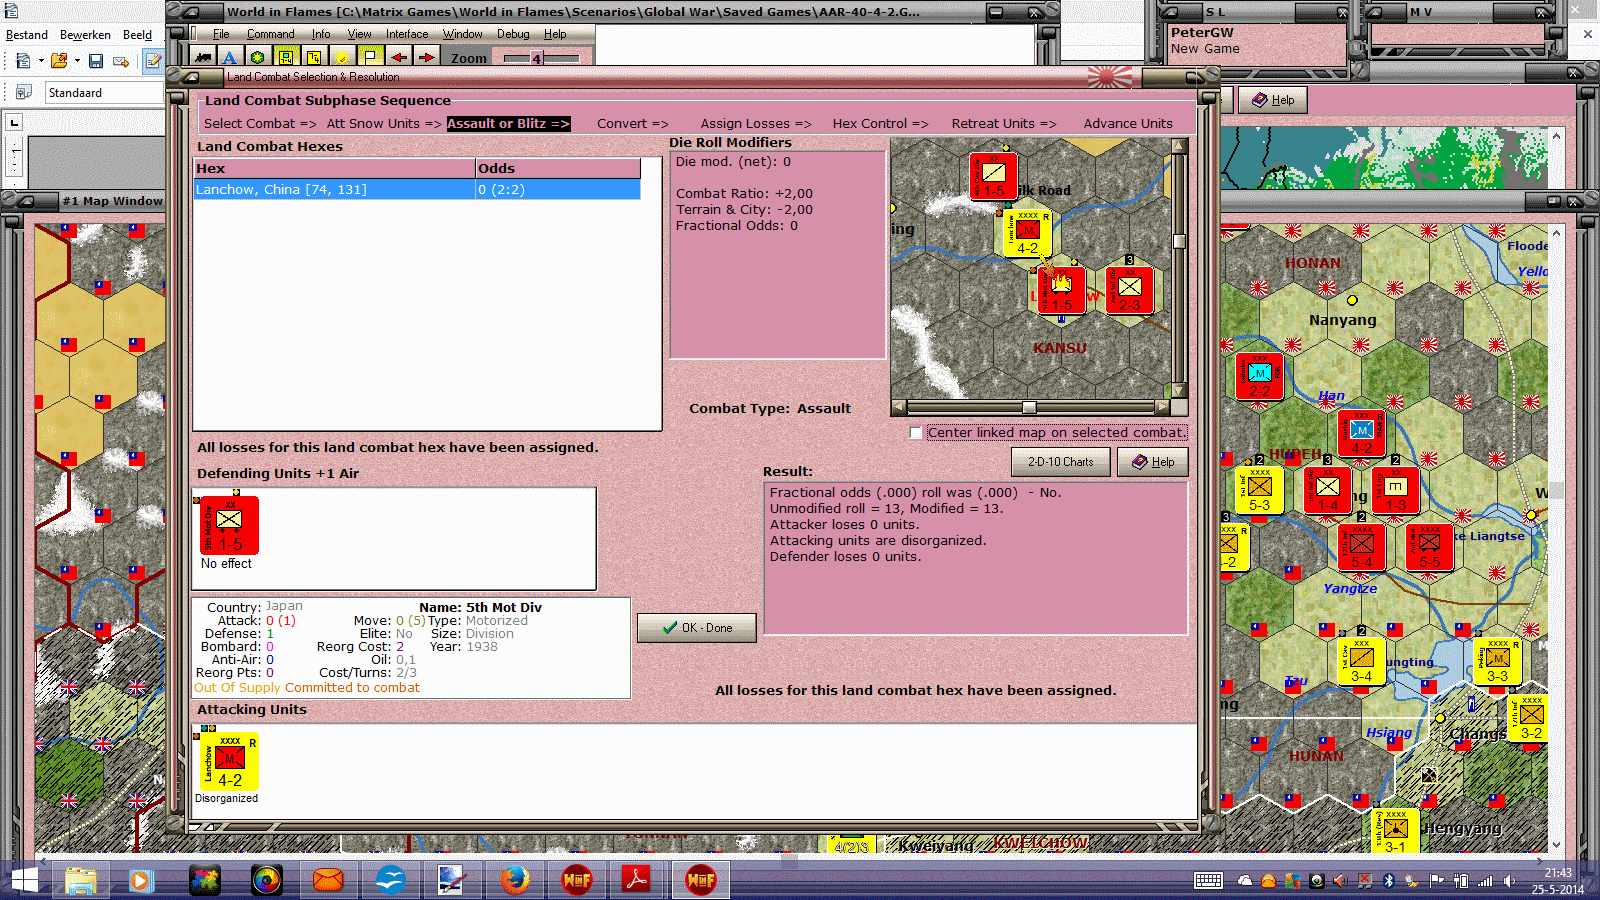Viewport: 1600px width, 900px height.
Task: Click the Retreat Units subphase label
Action: click(x=1003, y=124)
